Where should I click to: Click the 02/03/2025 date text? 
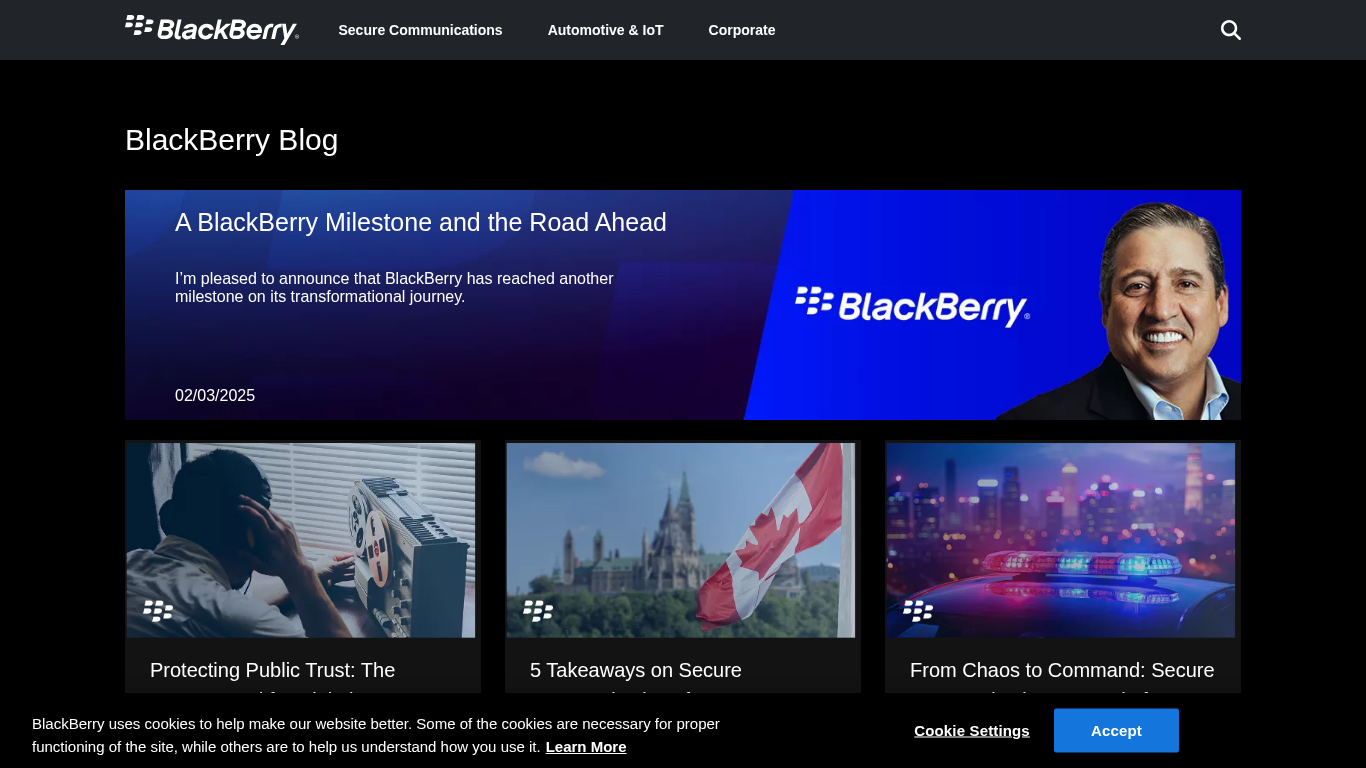point(215,395)
